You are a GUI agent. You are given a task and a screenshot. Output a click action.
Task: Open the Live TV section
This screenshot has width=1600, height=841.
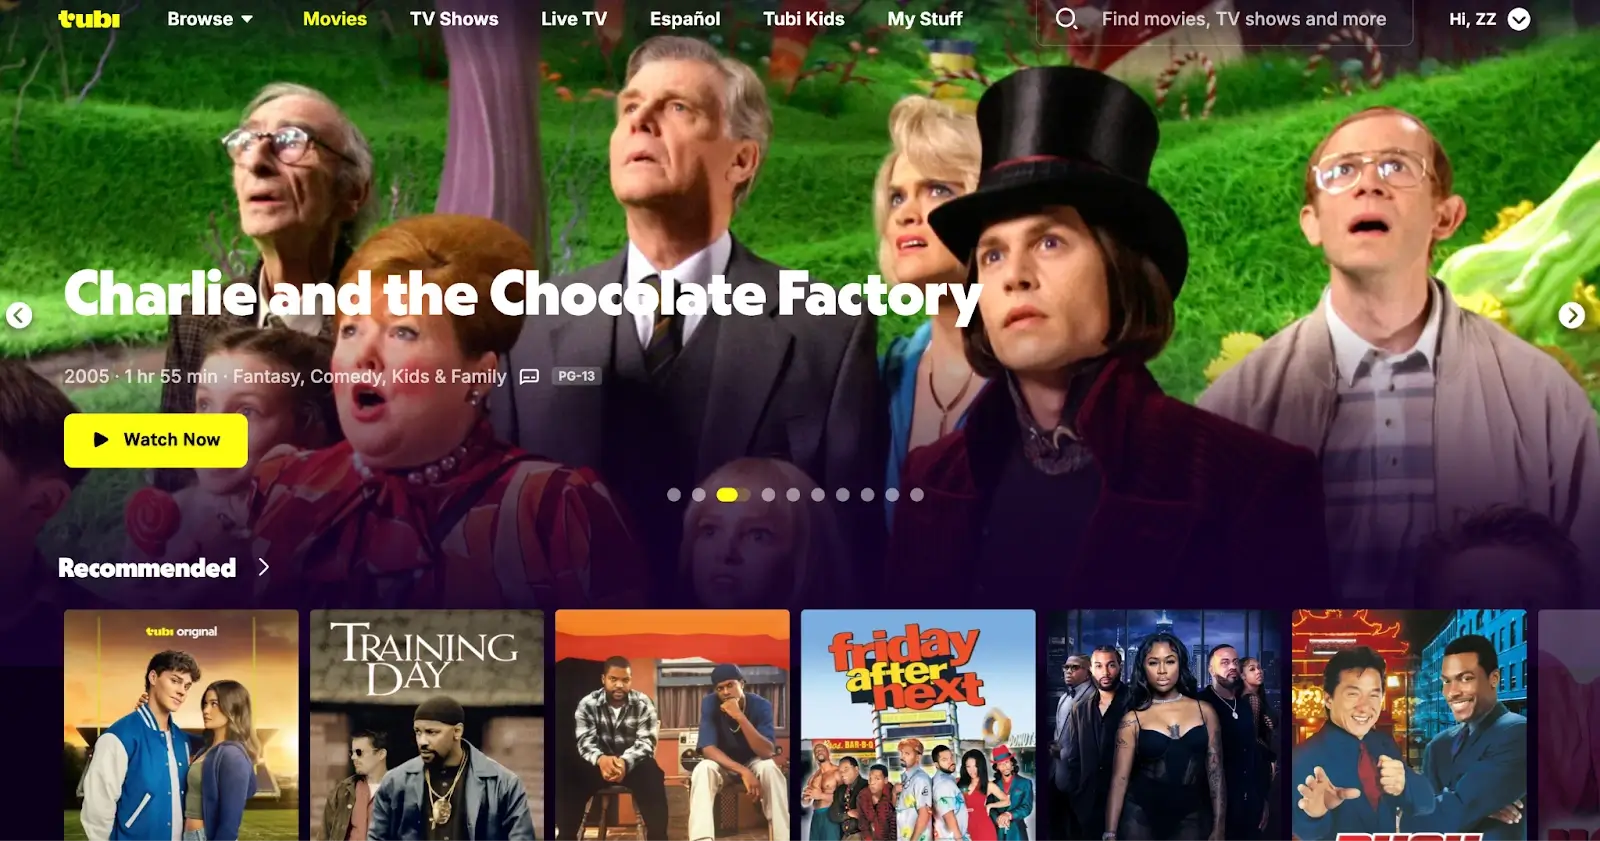coord(574,19)
